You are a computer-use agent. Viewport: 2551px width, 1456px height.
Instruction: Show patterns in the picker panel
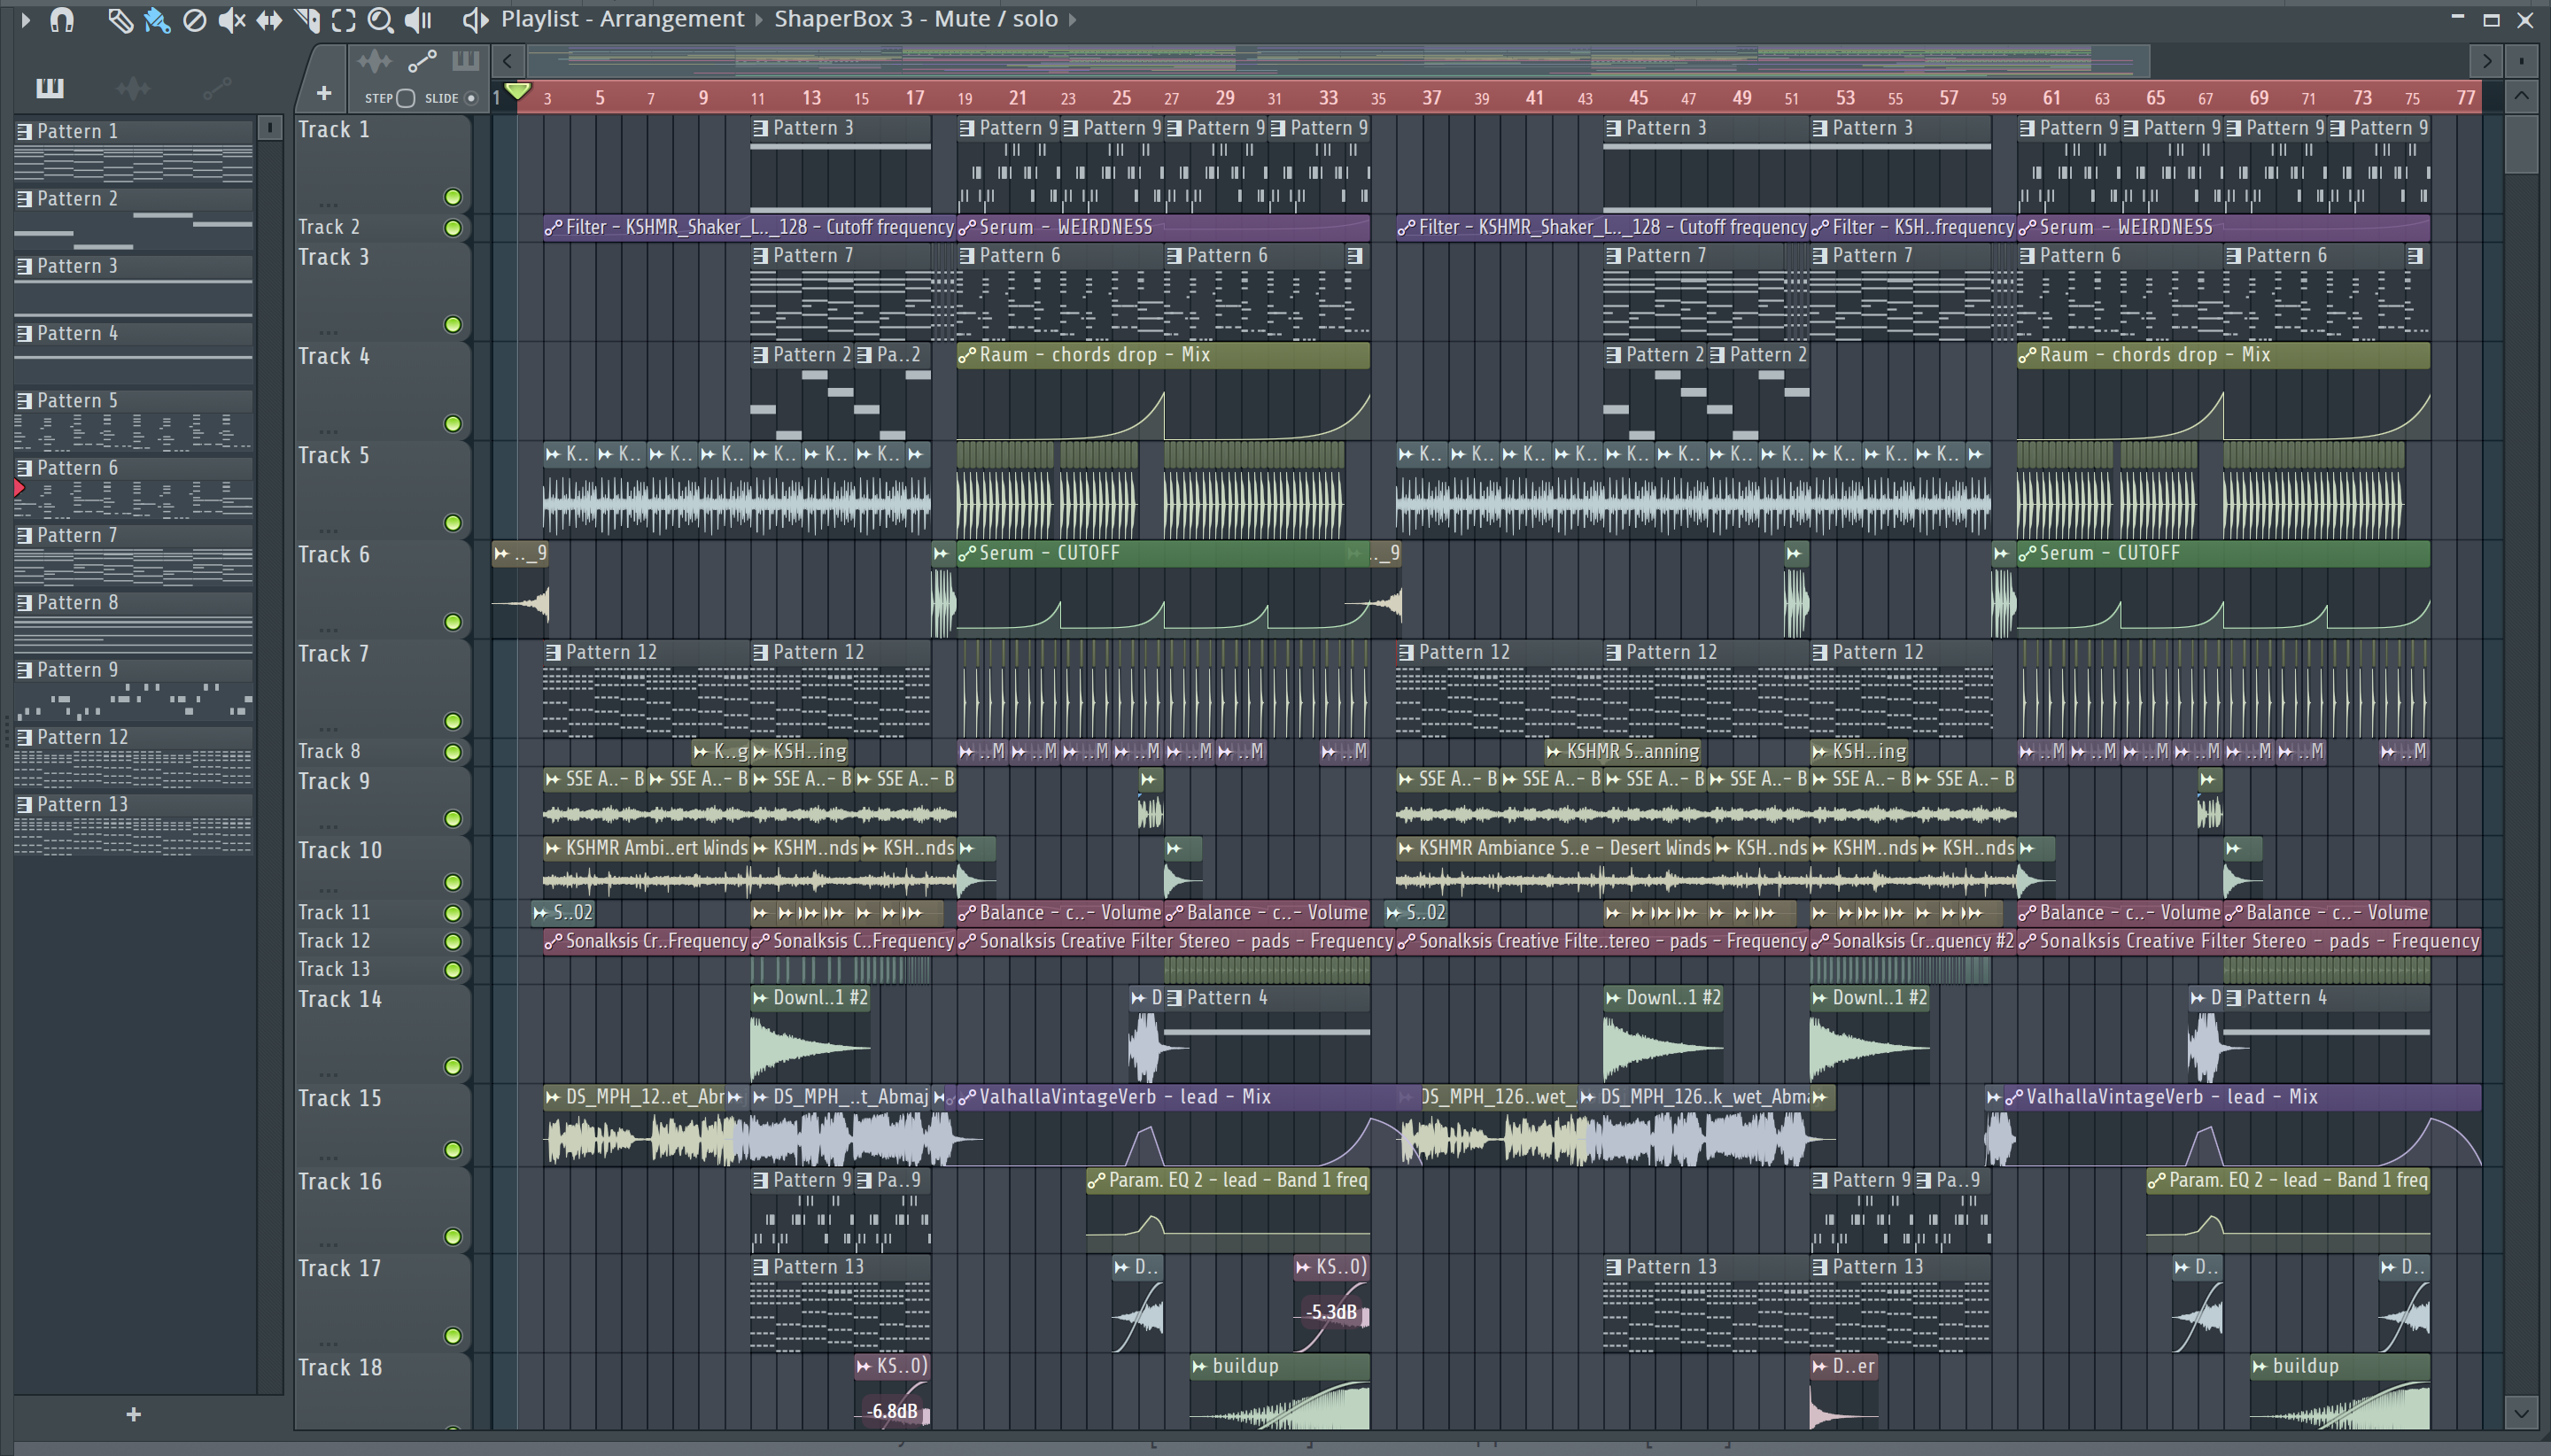(50, 88)
